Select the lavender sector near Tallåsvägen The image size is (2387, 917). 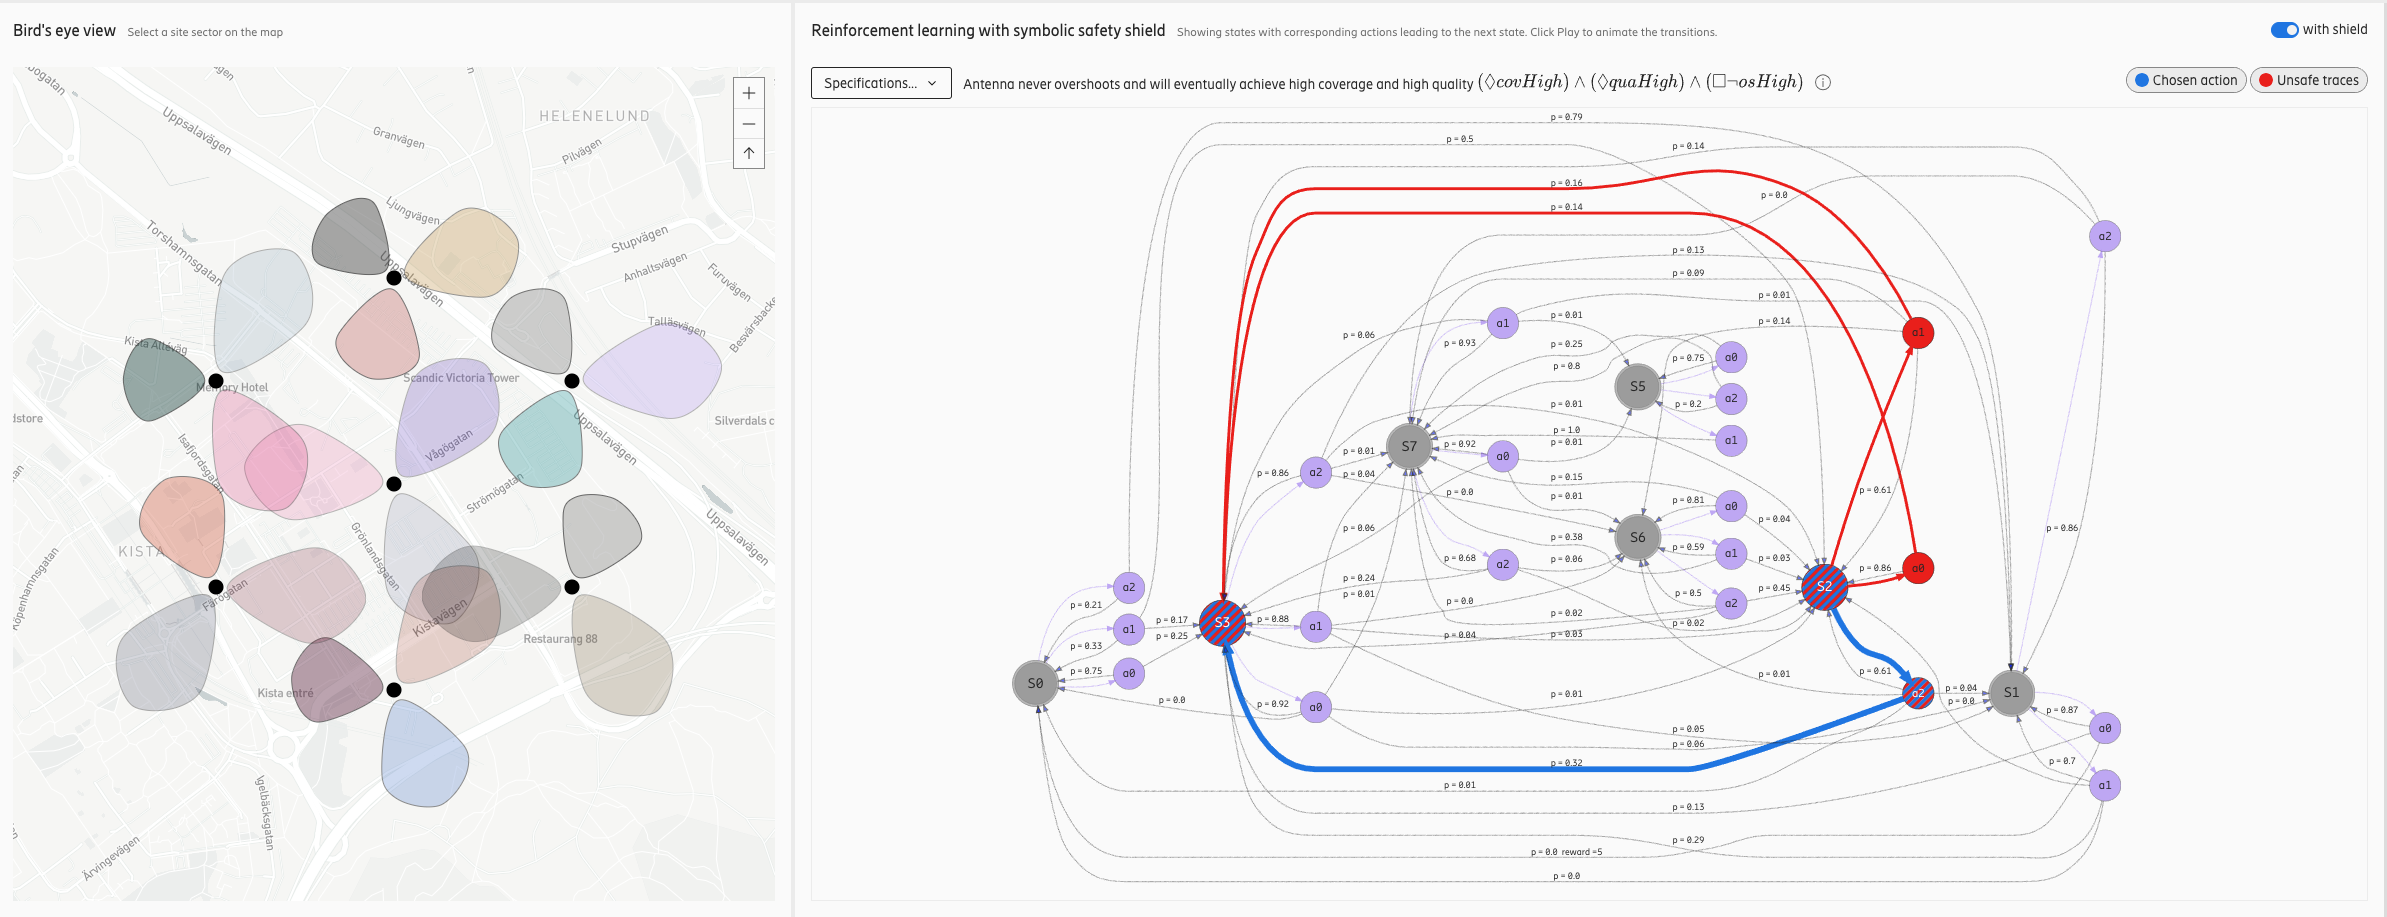coord(654,372)
